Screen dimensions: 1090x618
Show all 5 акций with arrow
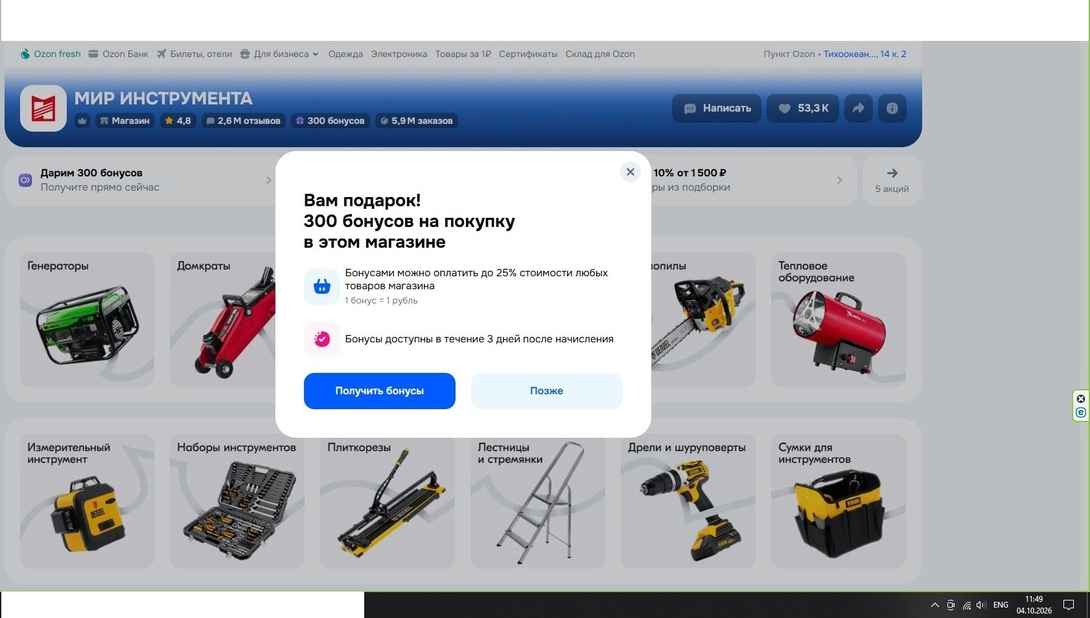[x=892, y=180]
